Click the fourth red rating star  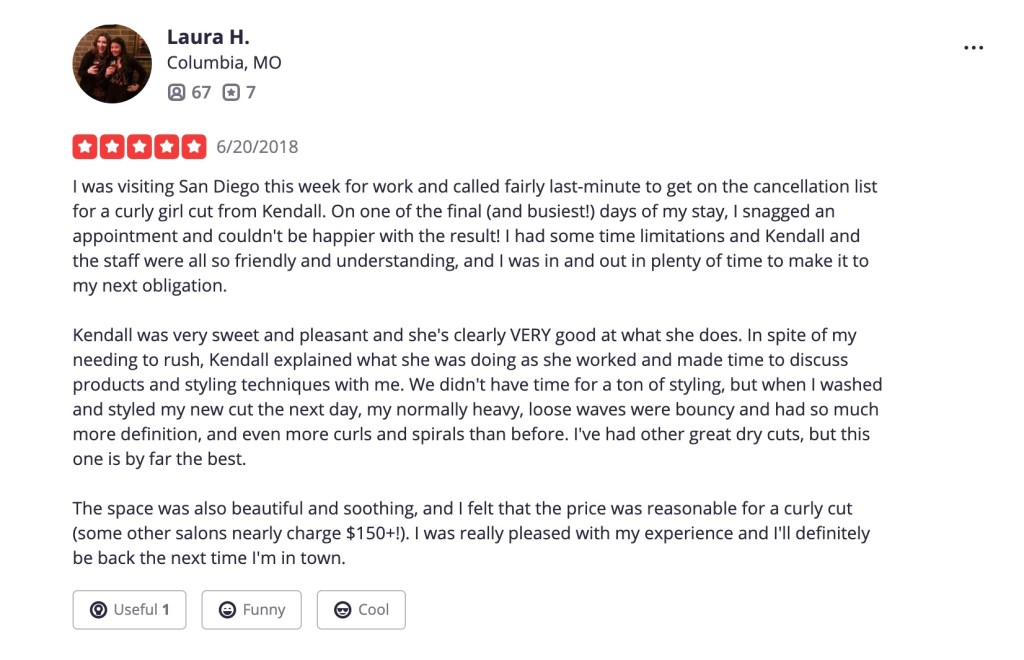click(x=166, y=147)
